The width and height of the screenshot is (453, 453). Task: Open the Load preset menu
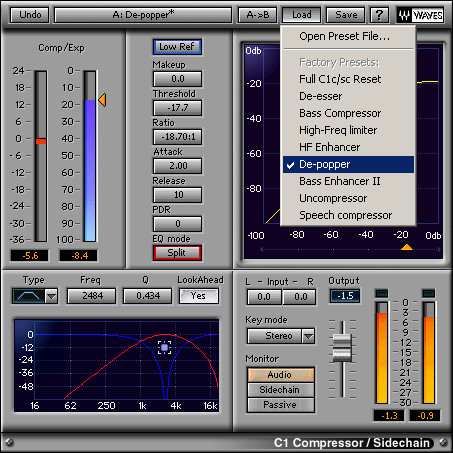pyautogui.click(x=302, y=15)
